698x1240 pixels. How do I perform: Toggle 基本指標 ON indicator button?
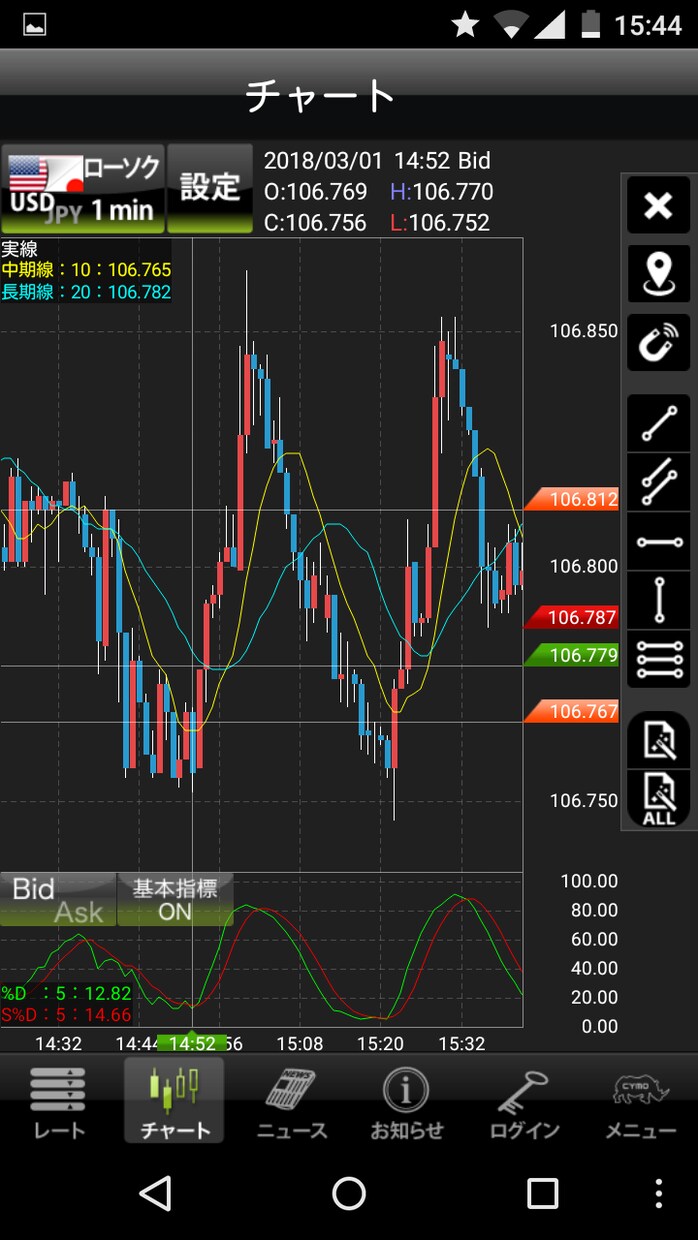pos(175,900)
